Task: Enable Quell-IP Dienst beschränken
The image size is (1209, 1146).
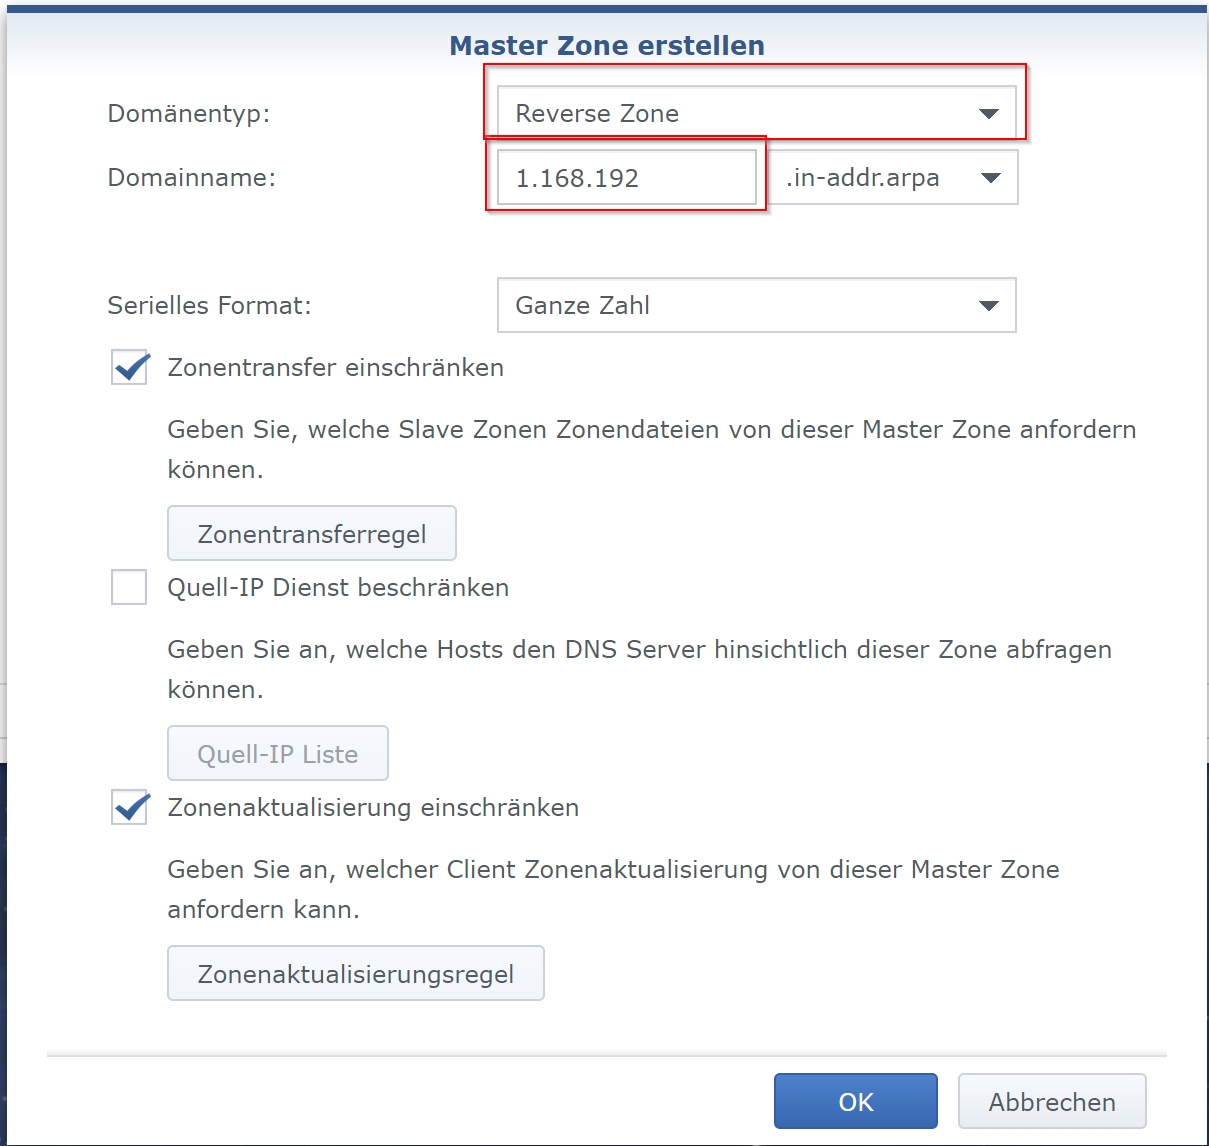Action: point(129,587)
